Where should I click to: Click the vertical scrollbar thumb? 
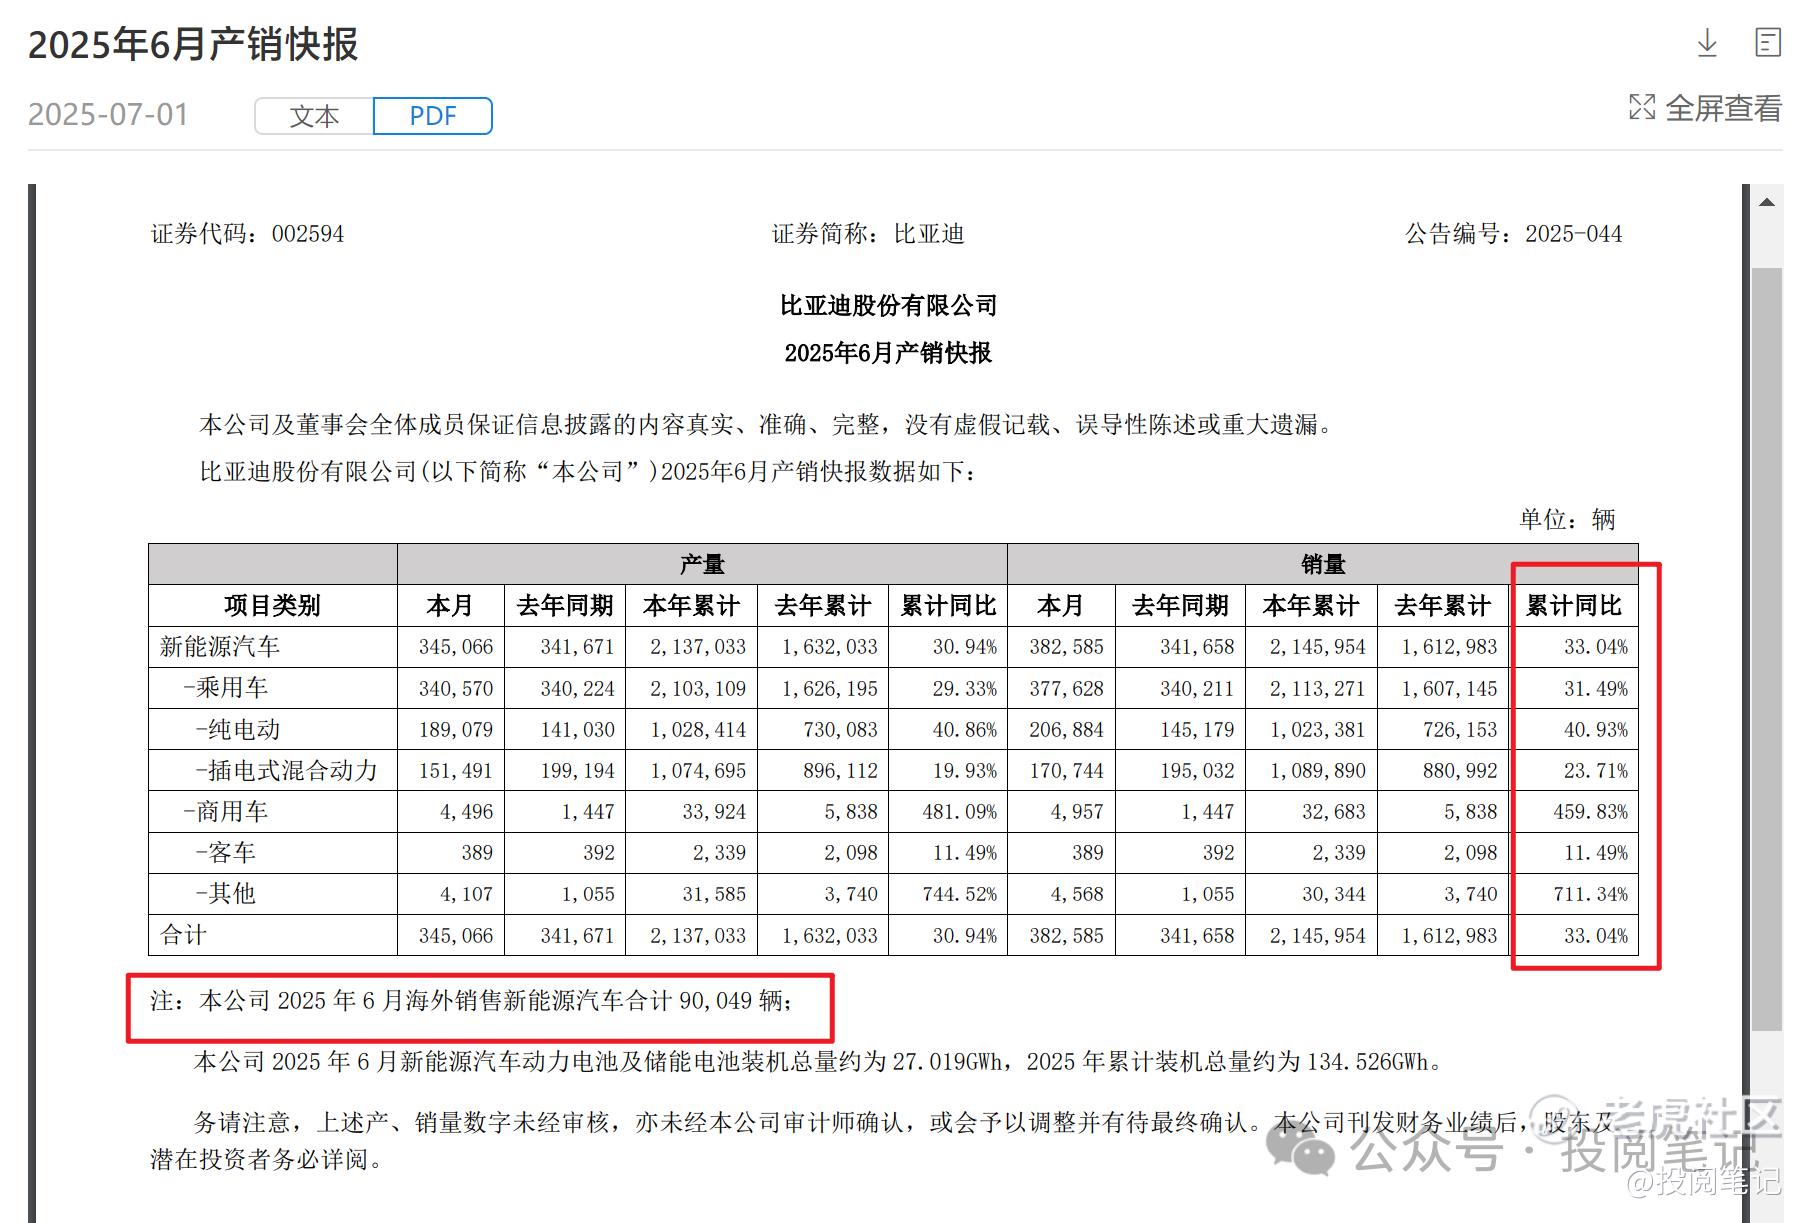point(1767,648)
